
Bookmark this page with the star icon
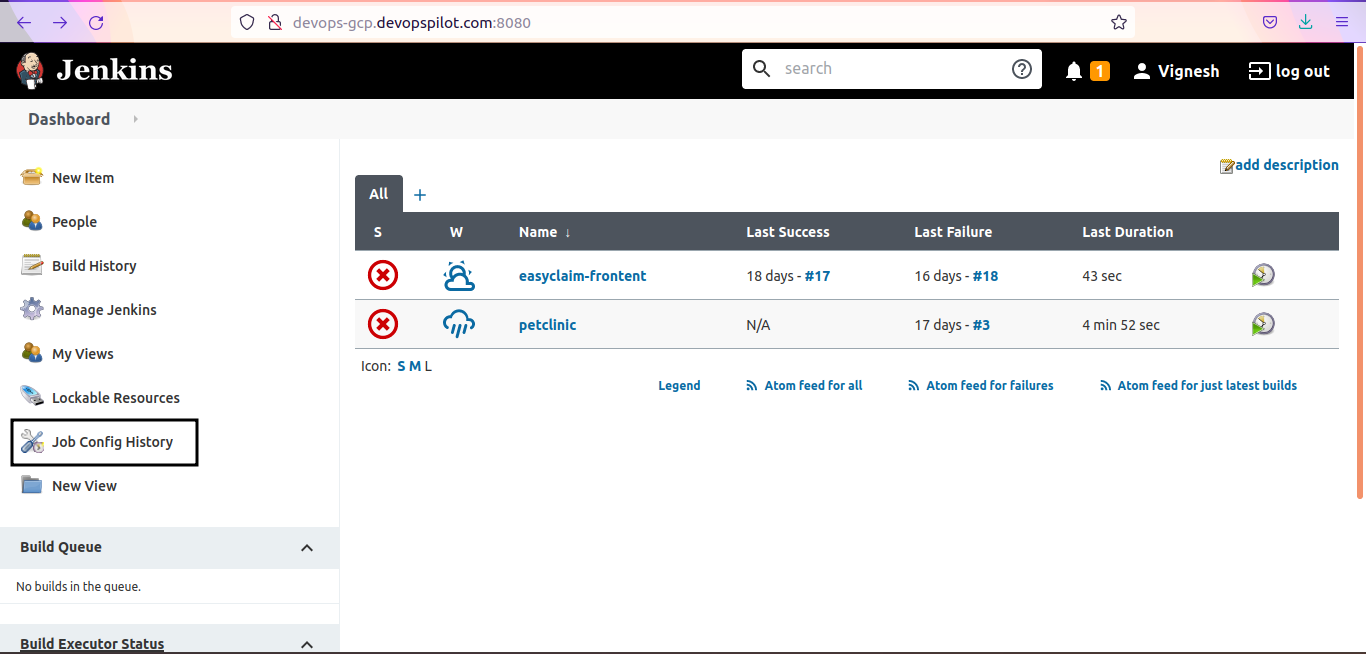click(x=1119, y=22)
